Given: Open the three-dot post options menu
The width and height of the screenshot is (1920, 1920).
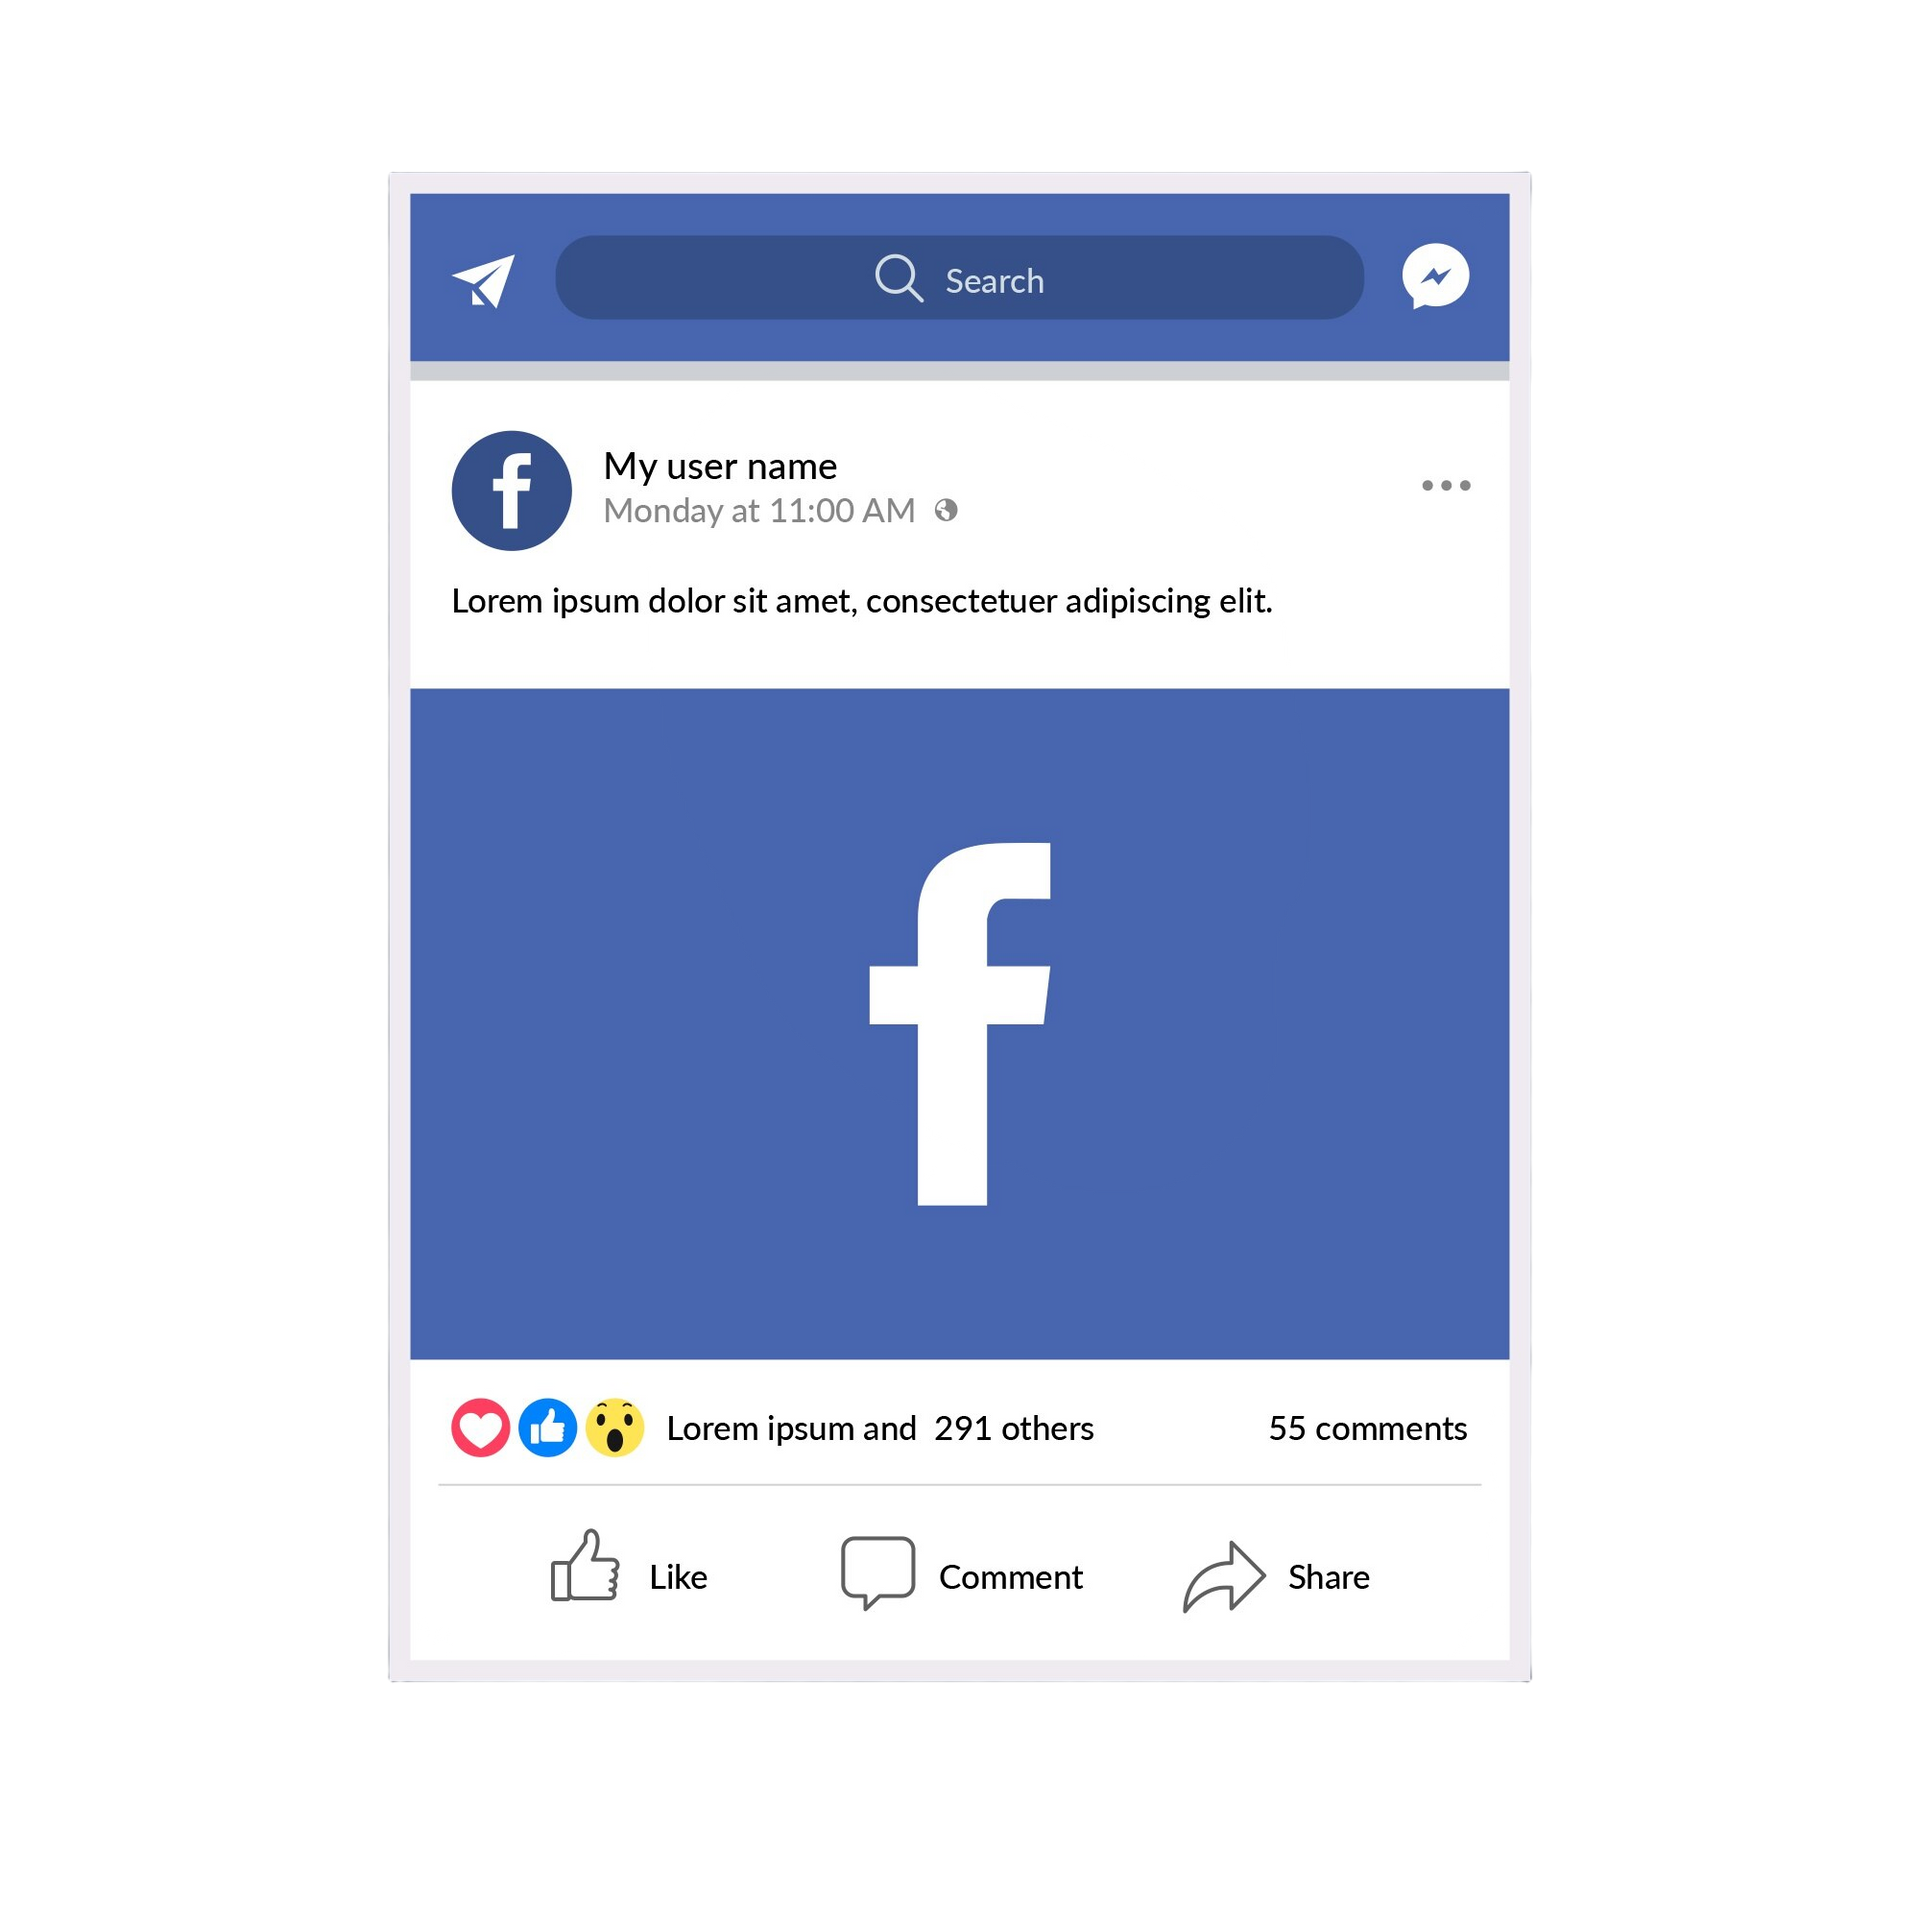Looking at the screenshot, I should coord(1446,485).
